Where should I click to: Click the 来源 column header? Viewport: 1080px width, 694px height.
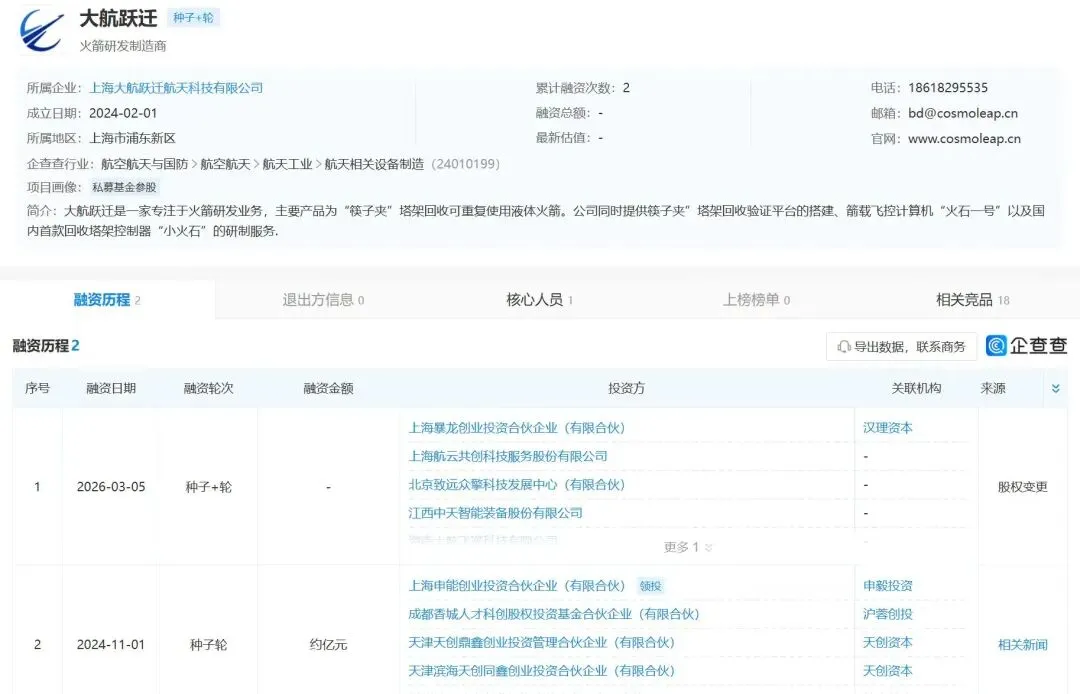[x=993, y=388]
